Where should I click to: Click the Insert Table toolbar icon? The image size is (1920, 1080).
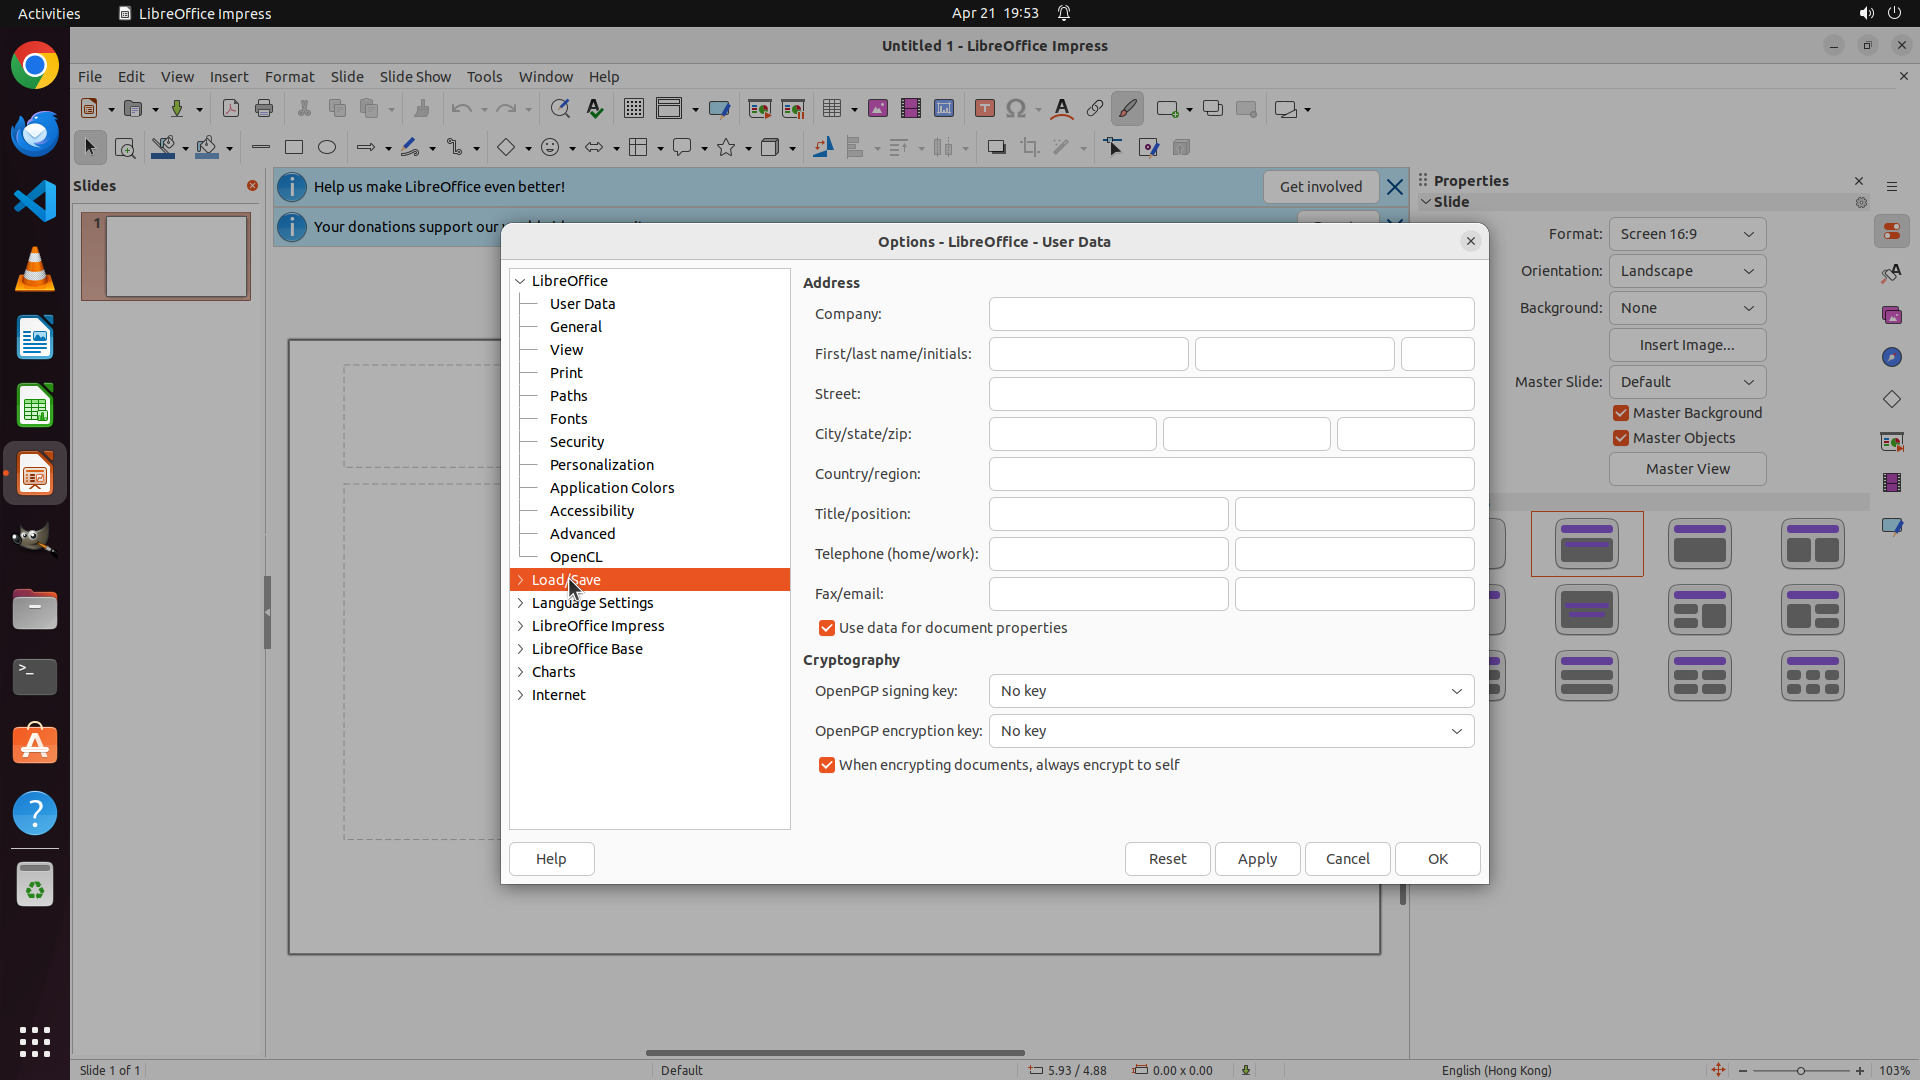832,109
